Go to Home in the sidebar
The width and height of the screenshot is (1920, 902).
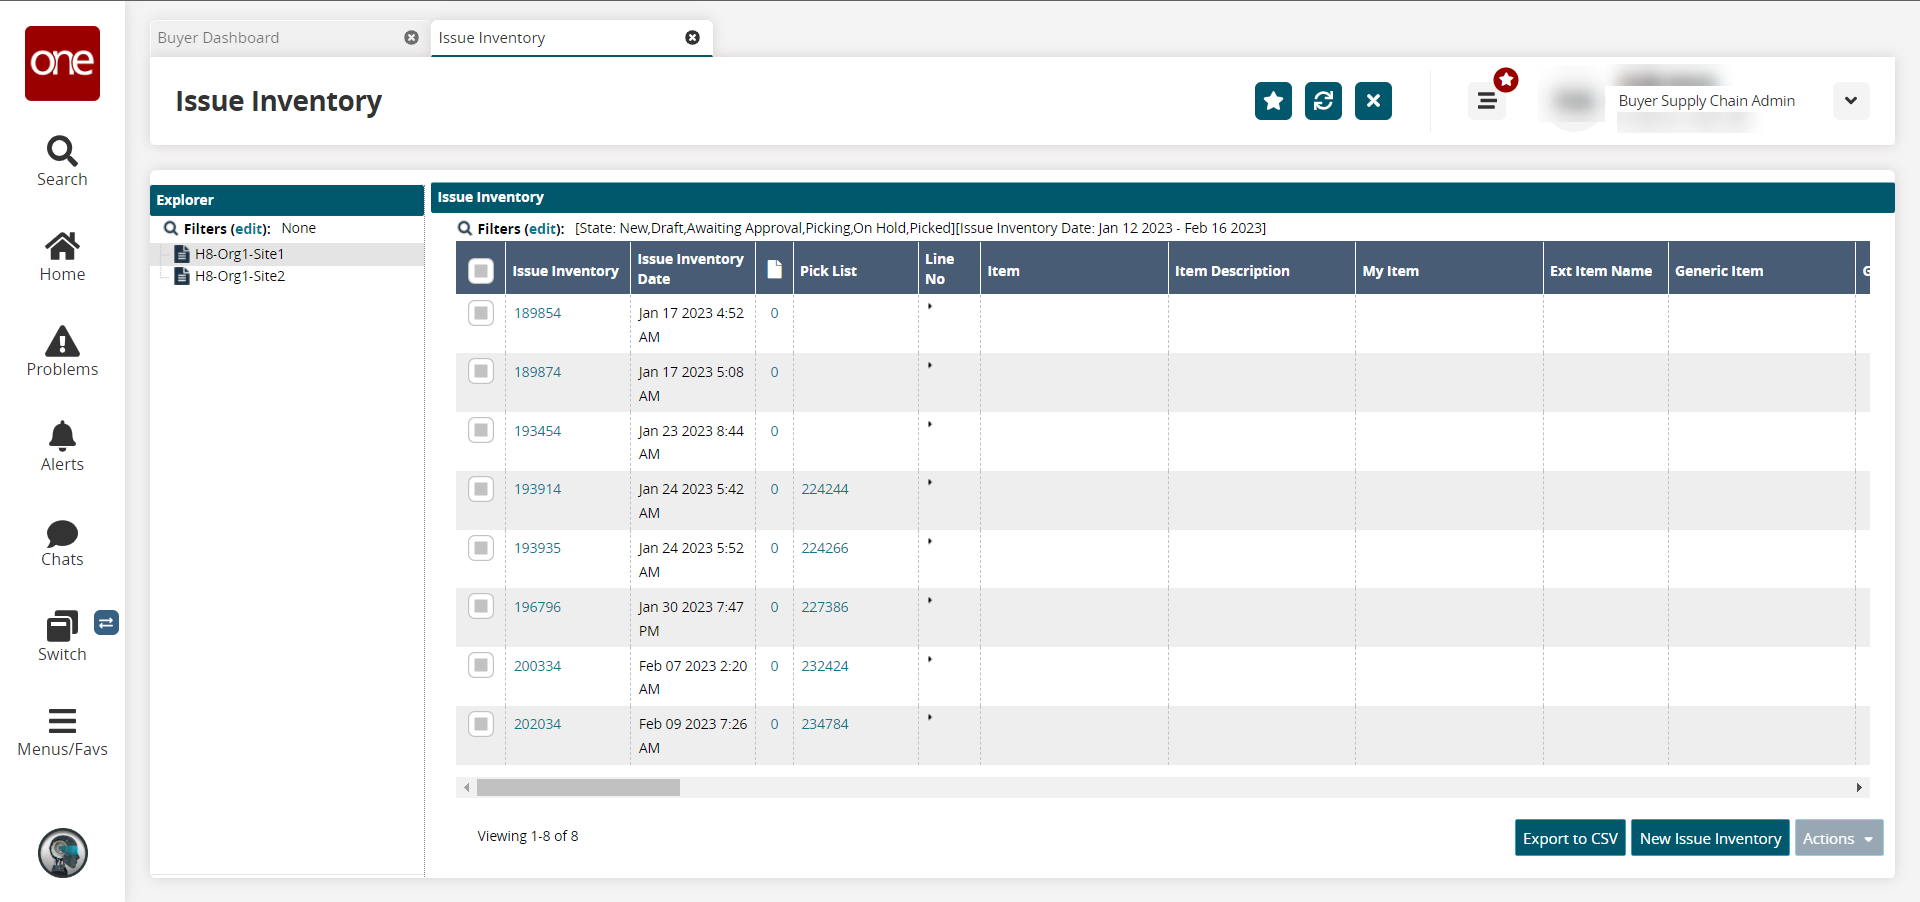tap(62, 247)
